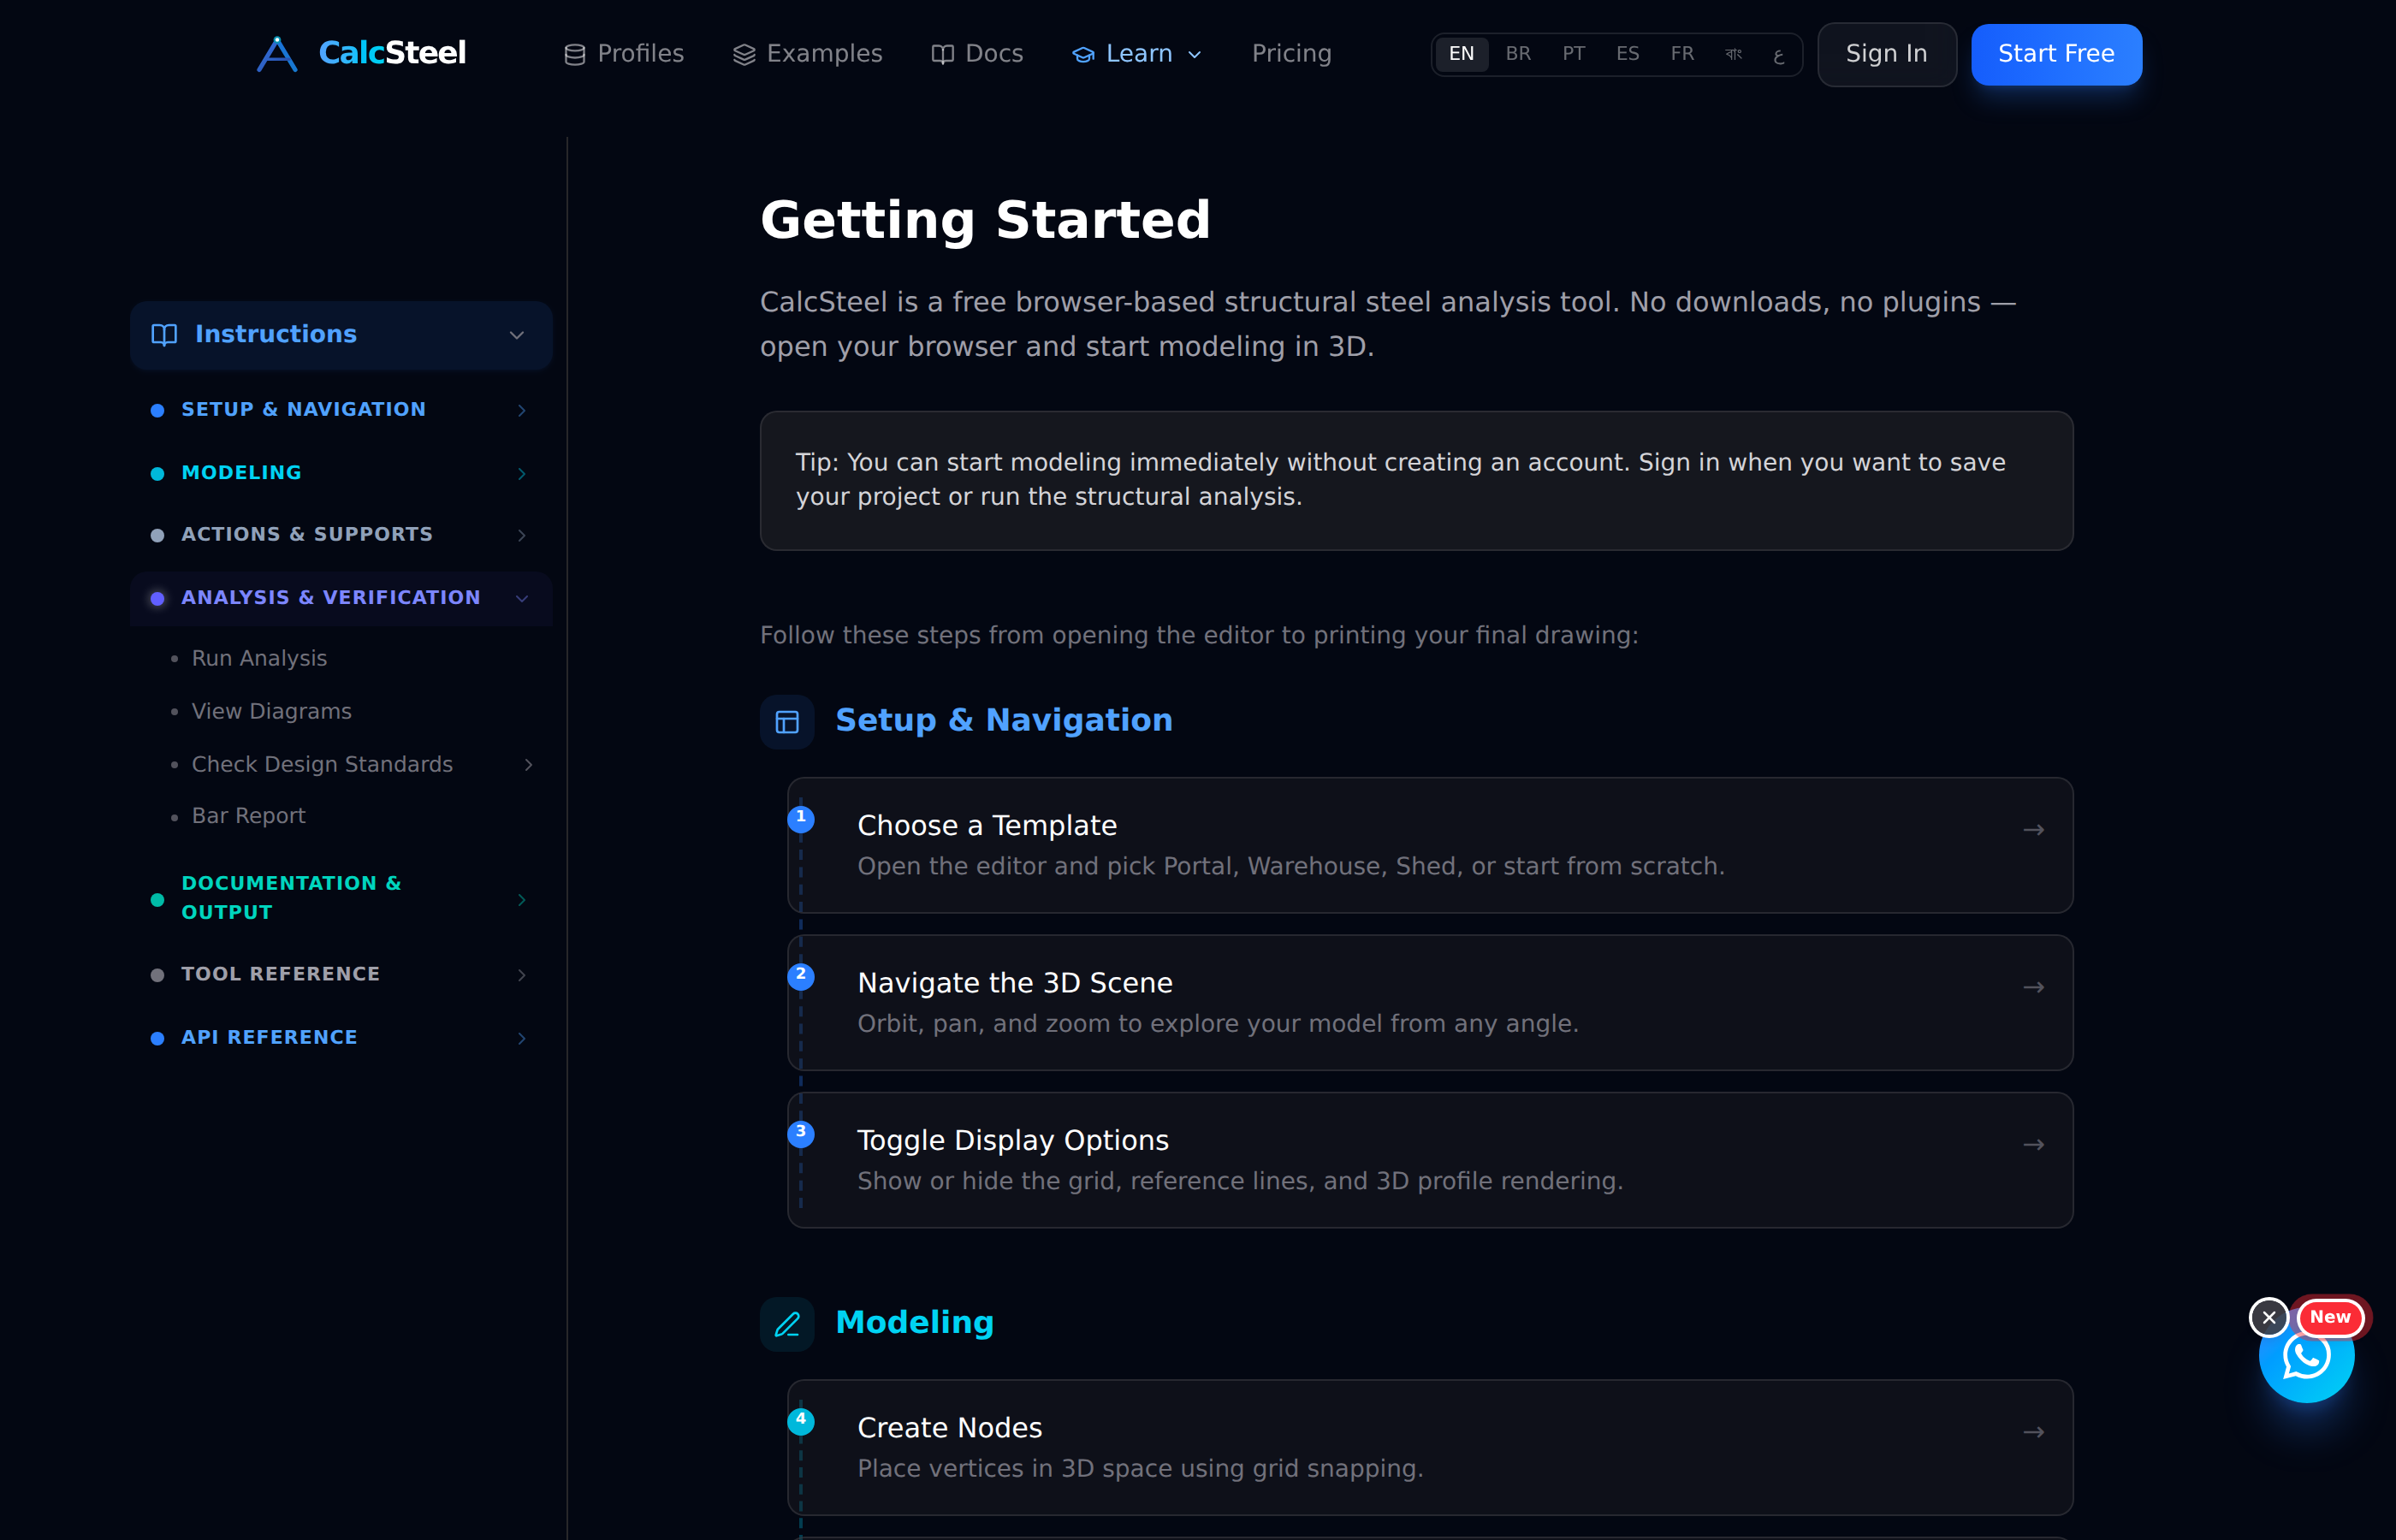Screen dimensions: 2396x1540
Task: Collapse the Analysis & Verification section
Action: (x=341, y=598)
